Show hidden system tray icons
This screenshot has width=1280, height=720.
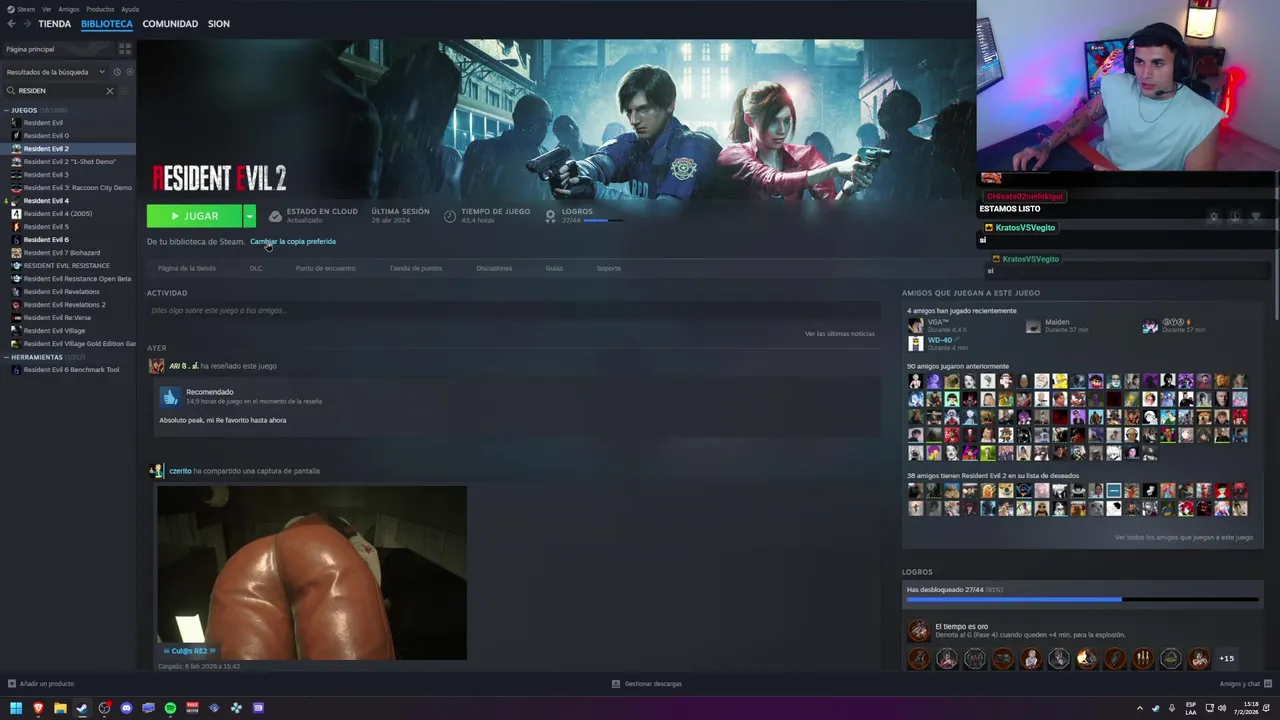coord(1139,708)
